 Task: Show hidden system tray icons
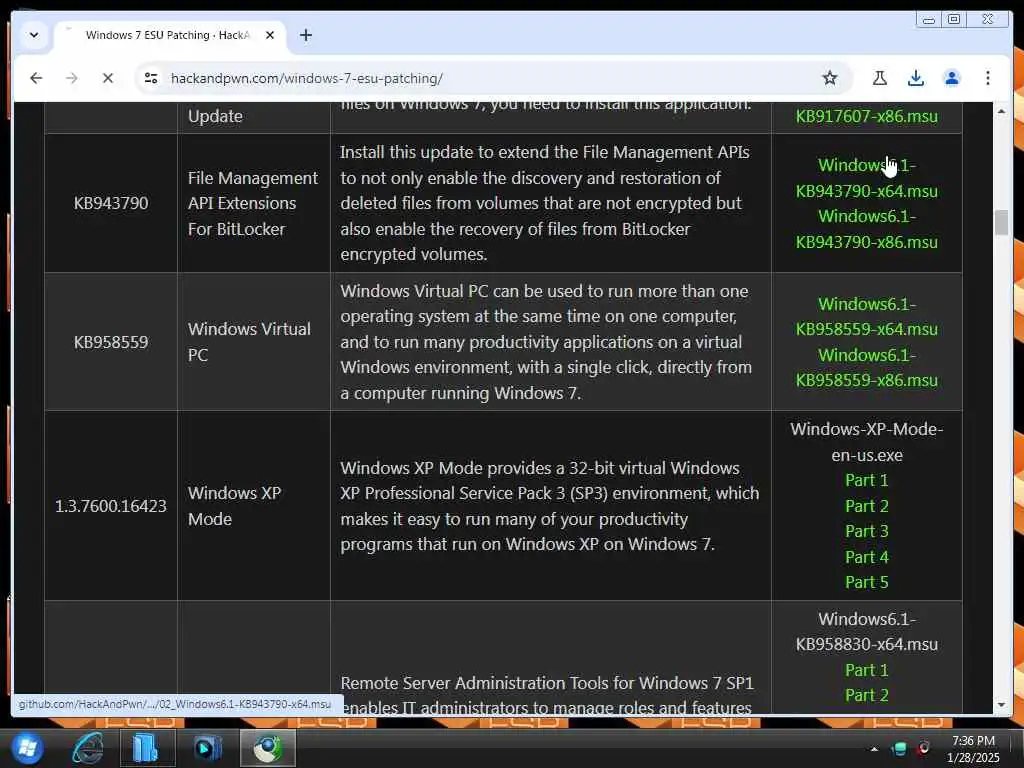(x=874, y=749)
